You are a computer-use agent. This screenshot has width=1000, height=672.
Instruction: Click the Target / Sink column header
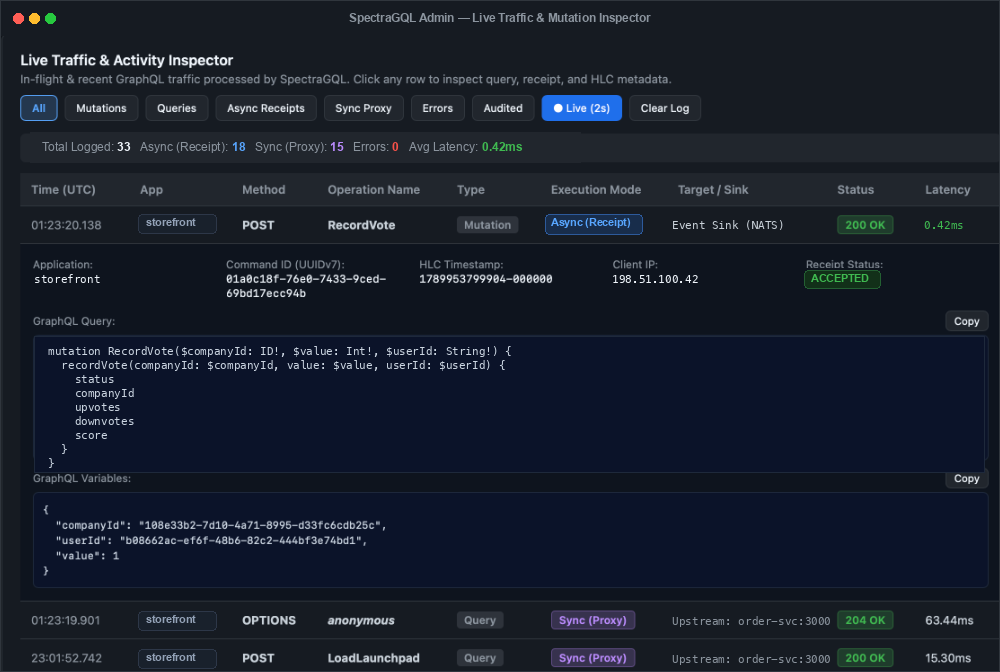[713, 189]
